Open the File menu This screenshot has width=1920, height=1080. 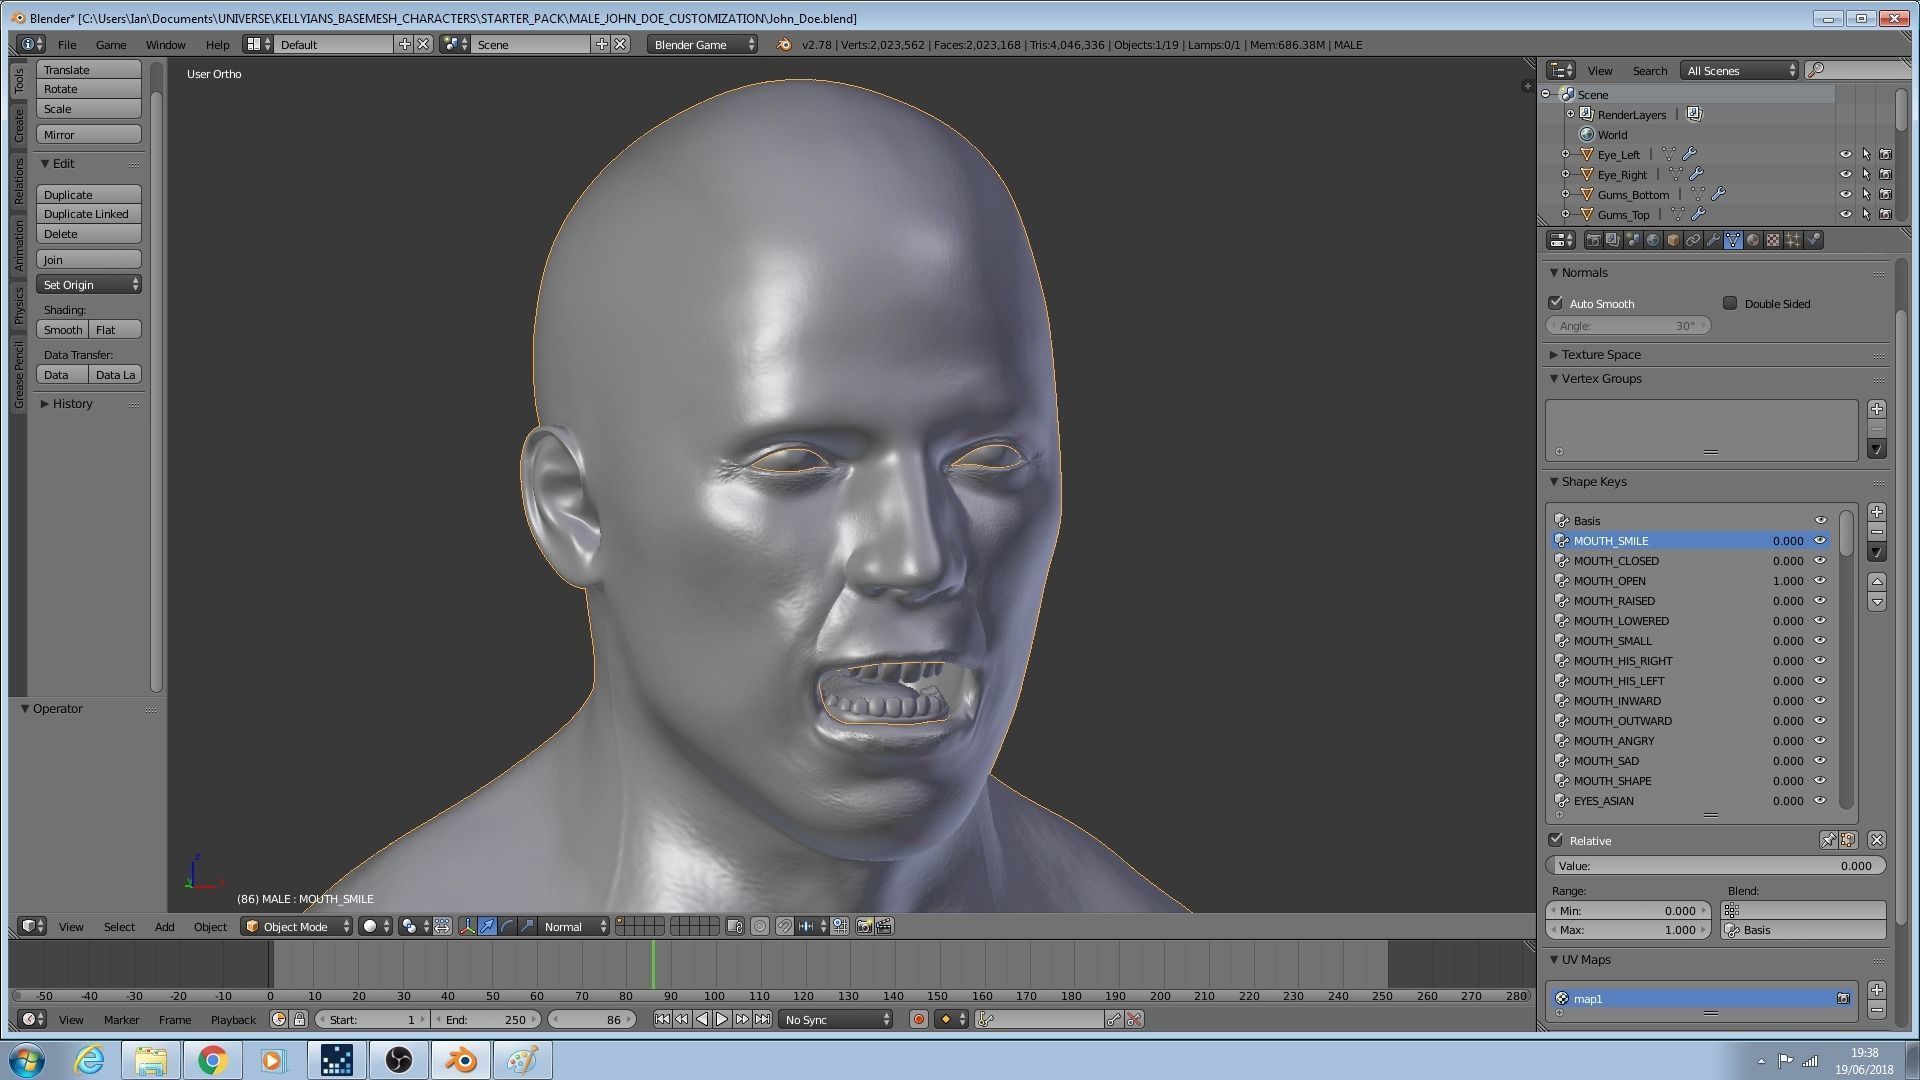67,44
